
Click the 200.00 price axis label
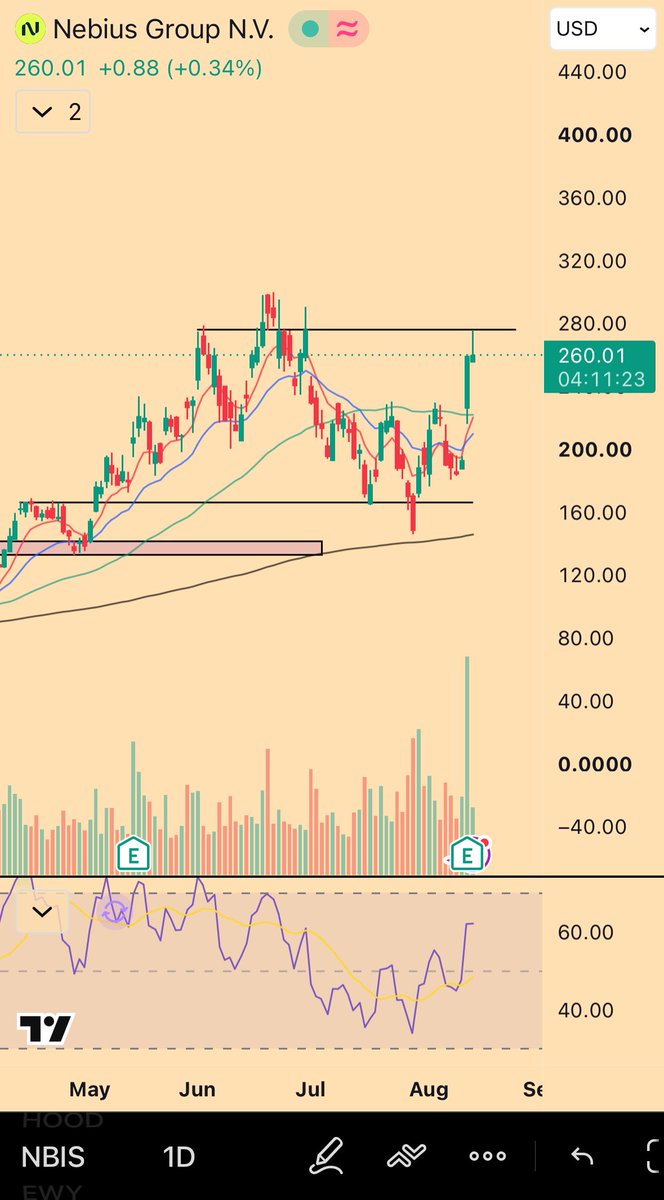[594, 450]
